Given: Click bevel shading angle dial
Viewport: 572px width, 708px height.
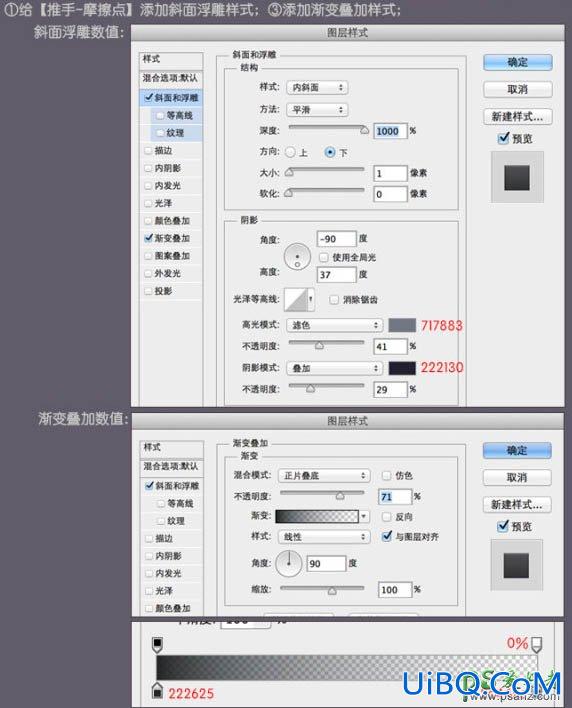Looking at the screenshot, I should (297, 256).
